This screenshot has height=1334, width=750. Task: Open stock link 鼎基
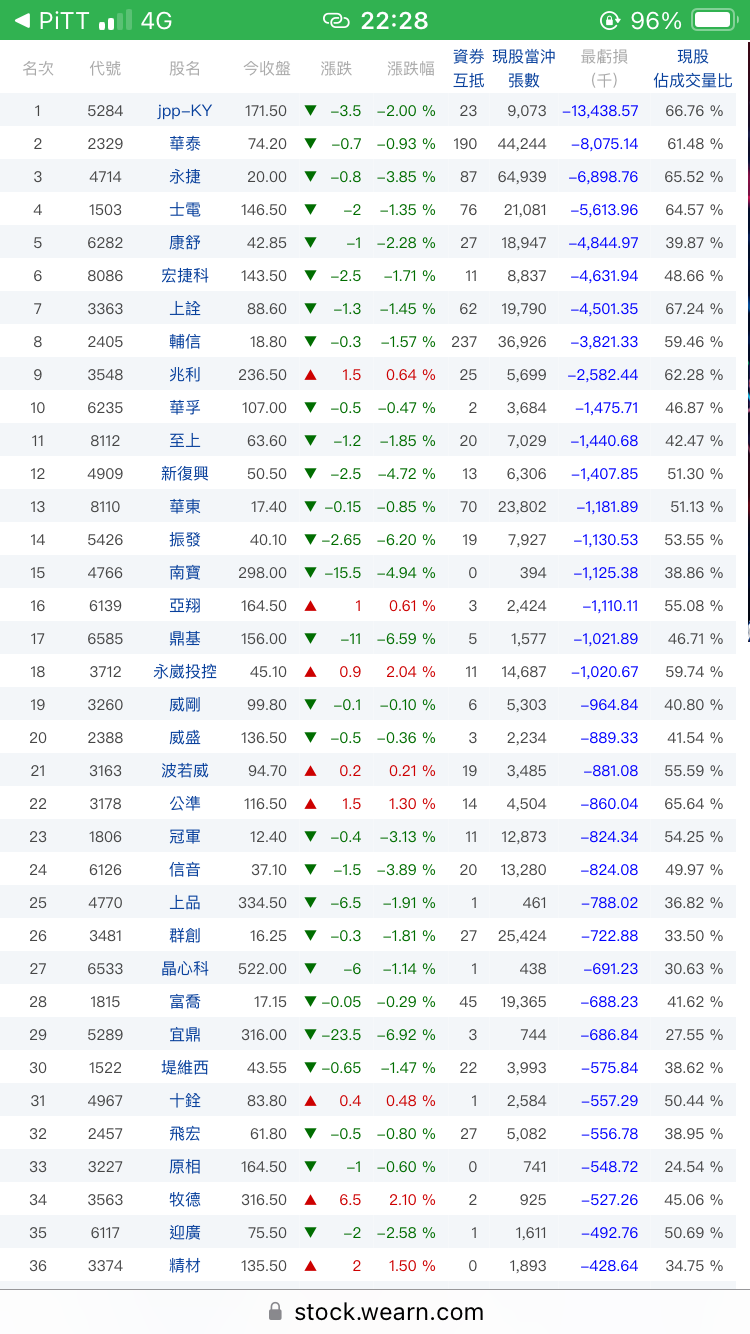coord(185,639)
